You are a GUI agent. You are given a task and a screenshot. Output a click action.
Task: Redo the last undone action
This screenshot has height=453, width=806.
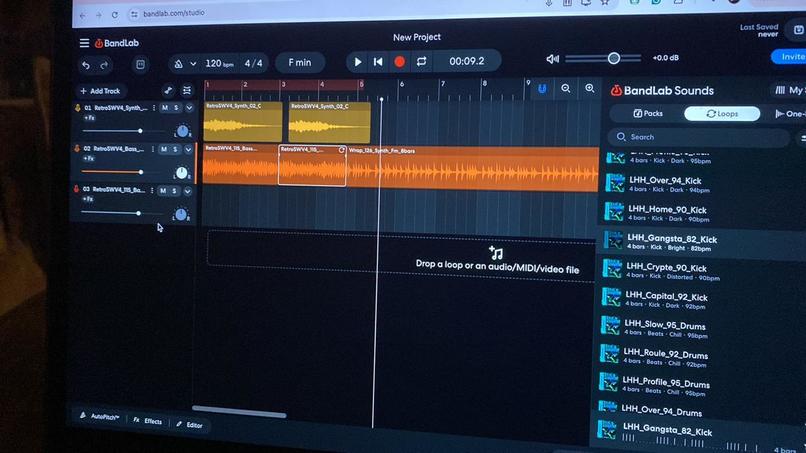(x=104, y=65)
